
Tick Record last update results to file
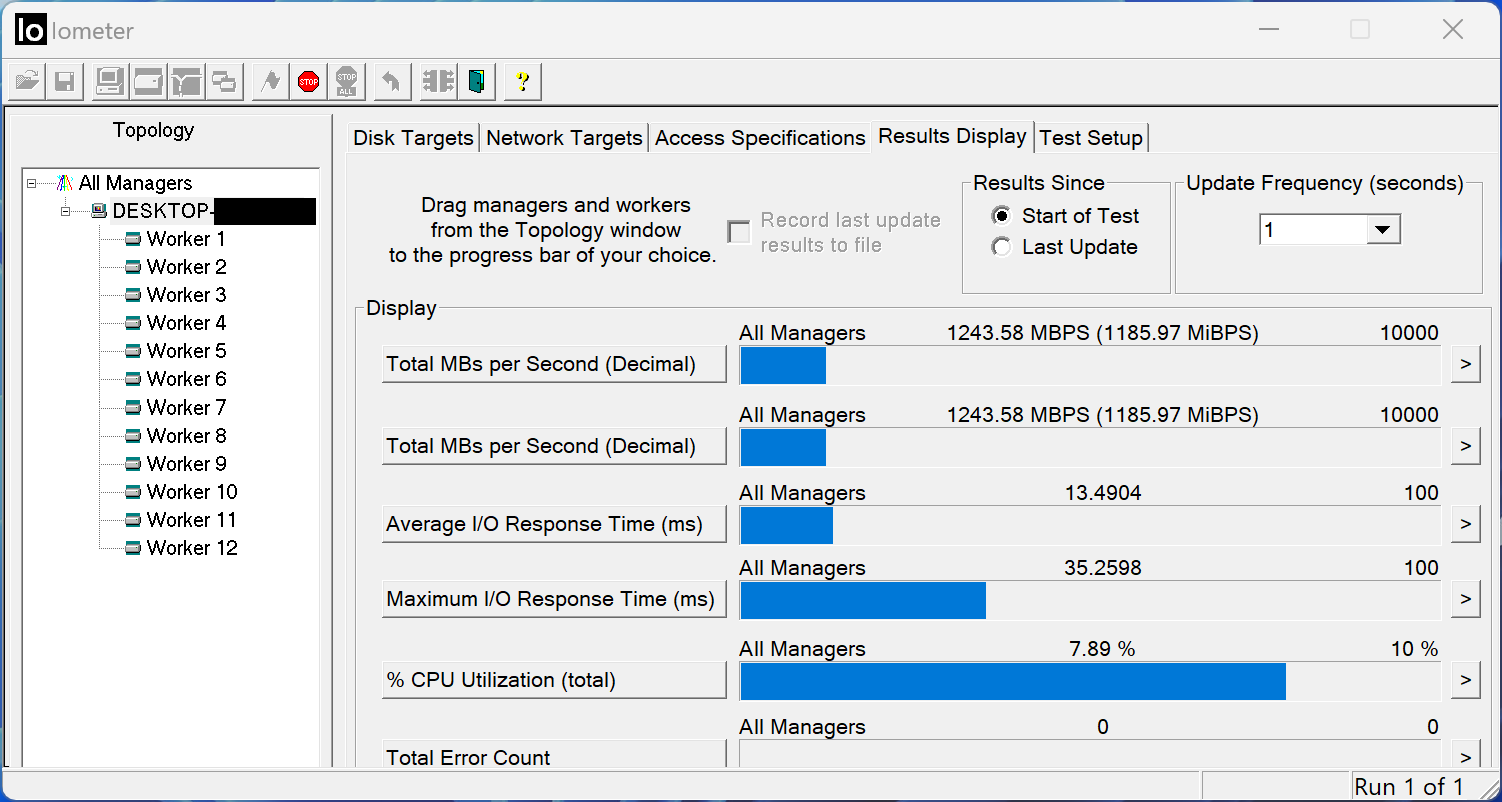pyautogui.click(x=739, y=232)
